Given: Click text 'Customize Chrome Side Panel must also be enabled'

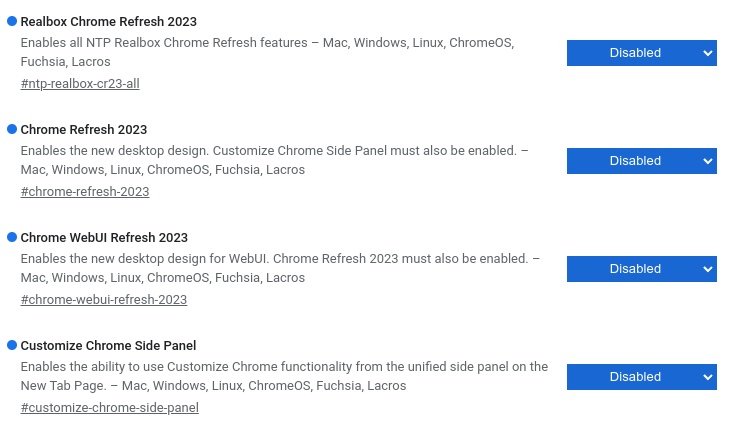Looking at the screenshot, I should click(x=365, y=151).
